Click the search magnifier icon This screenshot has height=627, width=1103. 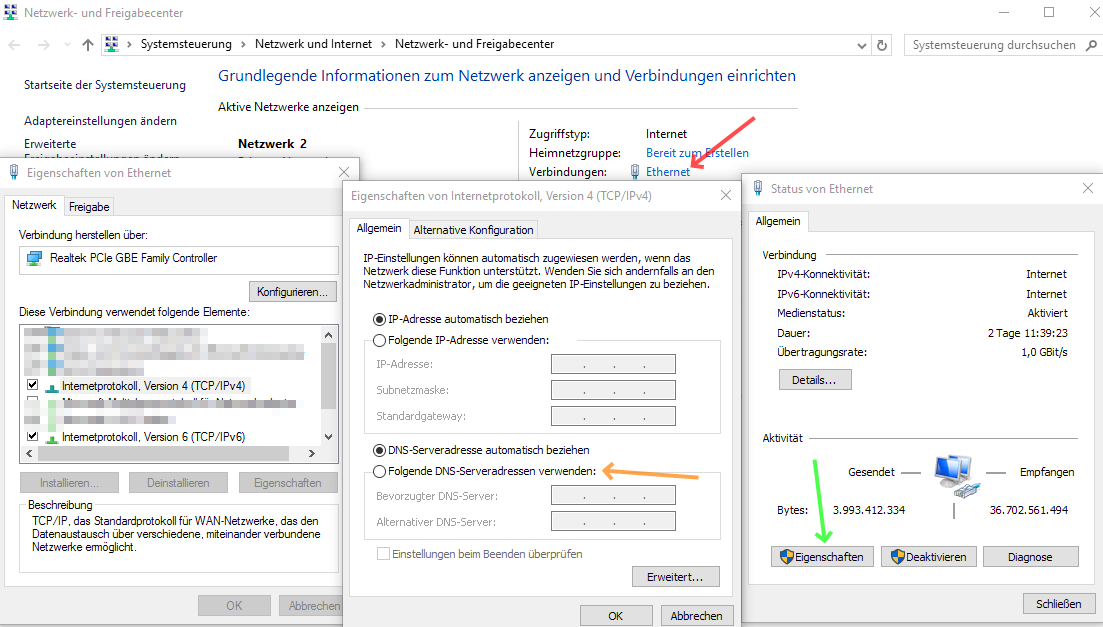click(1091, 45)
